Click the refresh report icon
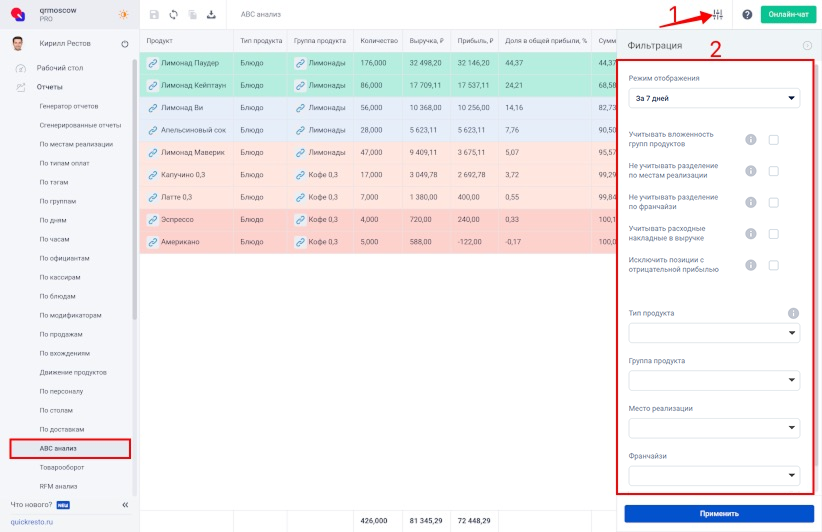822x532 pixels. coord(173,15)
